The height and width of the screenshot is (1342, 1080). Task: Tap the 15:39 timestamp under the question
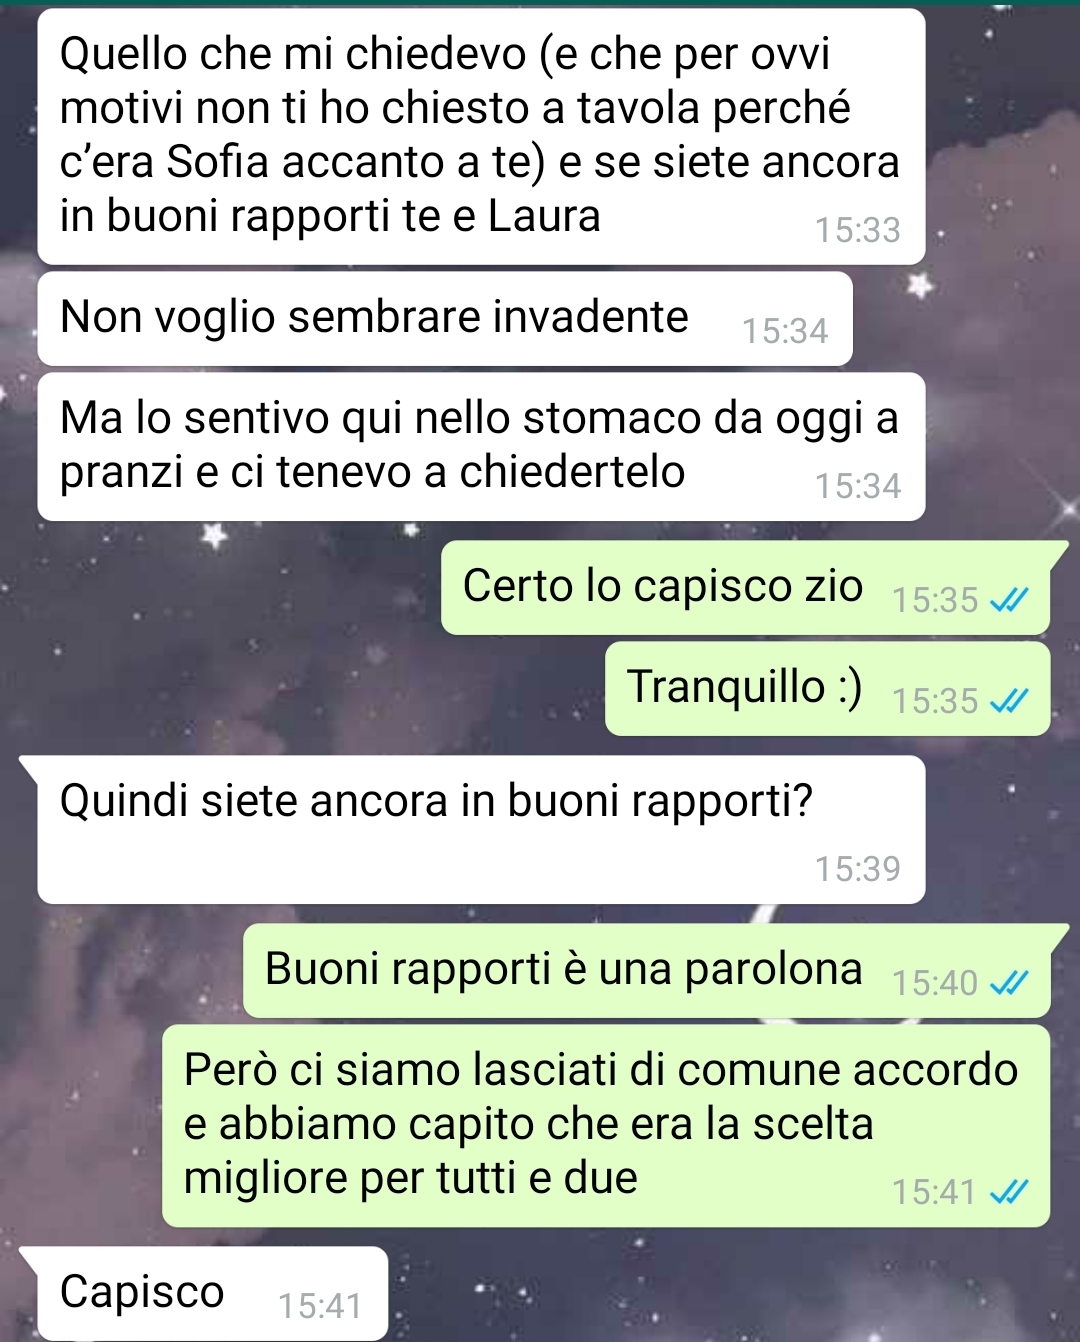click(x=857, y=869)
